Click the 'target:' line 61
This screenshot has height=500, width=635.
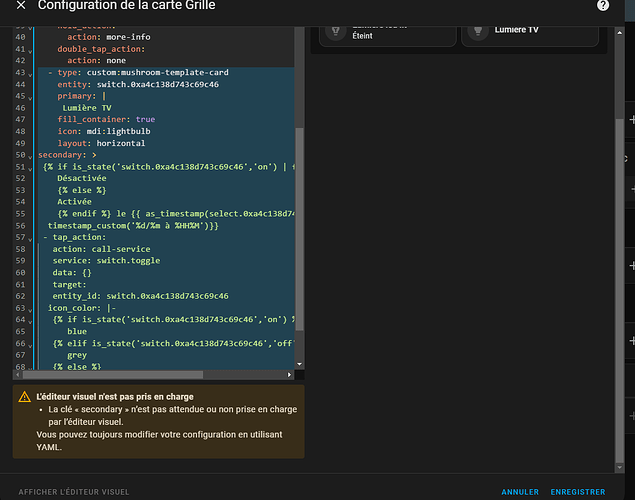tap(69, 285)
